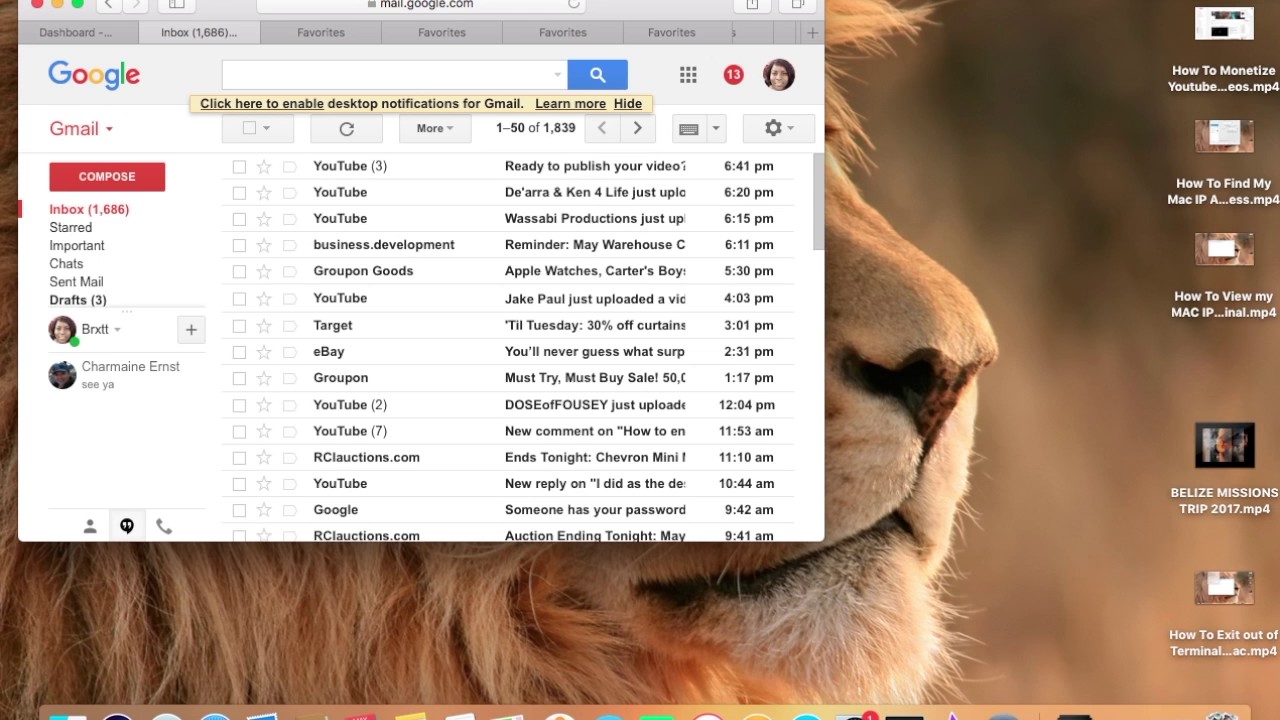The width and height of the screenshot is (1280, 720).
Task: Open a new Safari tab
Action: (x=812, y=32)
